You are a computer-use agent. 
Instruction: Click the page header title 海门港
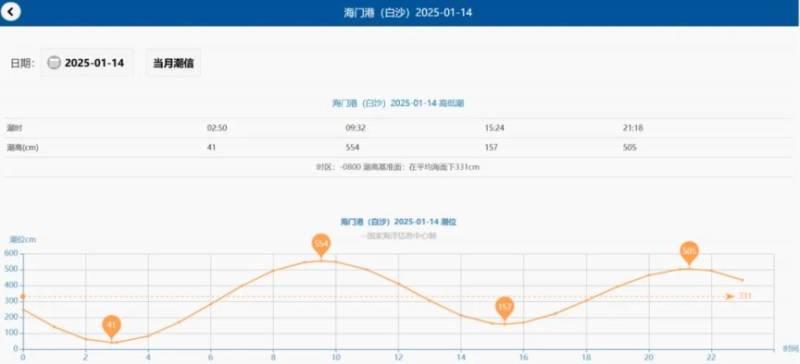pyautogui.click(x=408, y=12)
